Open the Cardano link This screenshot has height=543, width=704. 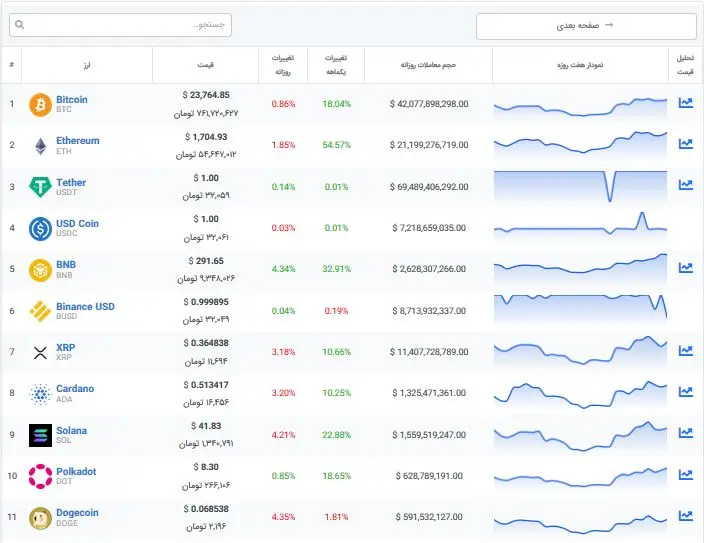pyautogui.click(x=75, y=388)
